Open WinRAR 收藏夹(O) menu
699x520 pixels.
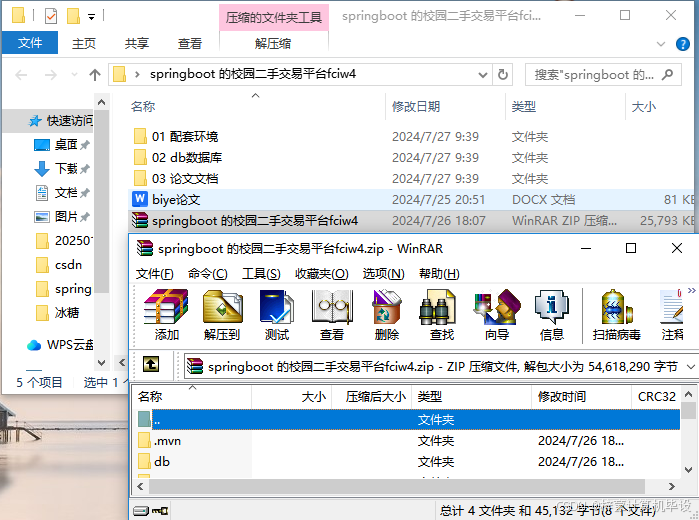pyautogui.click(x=321, y=273)
